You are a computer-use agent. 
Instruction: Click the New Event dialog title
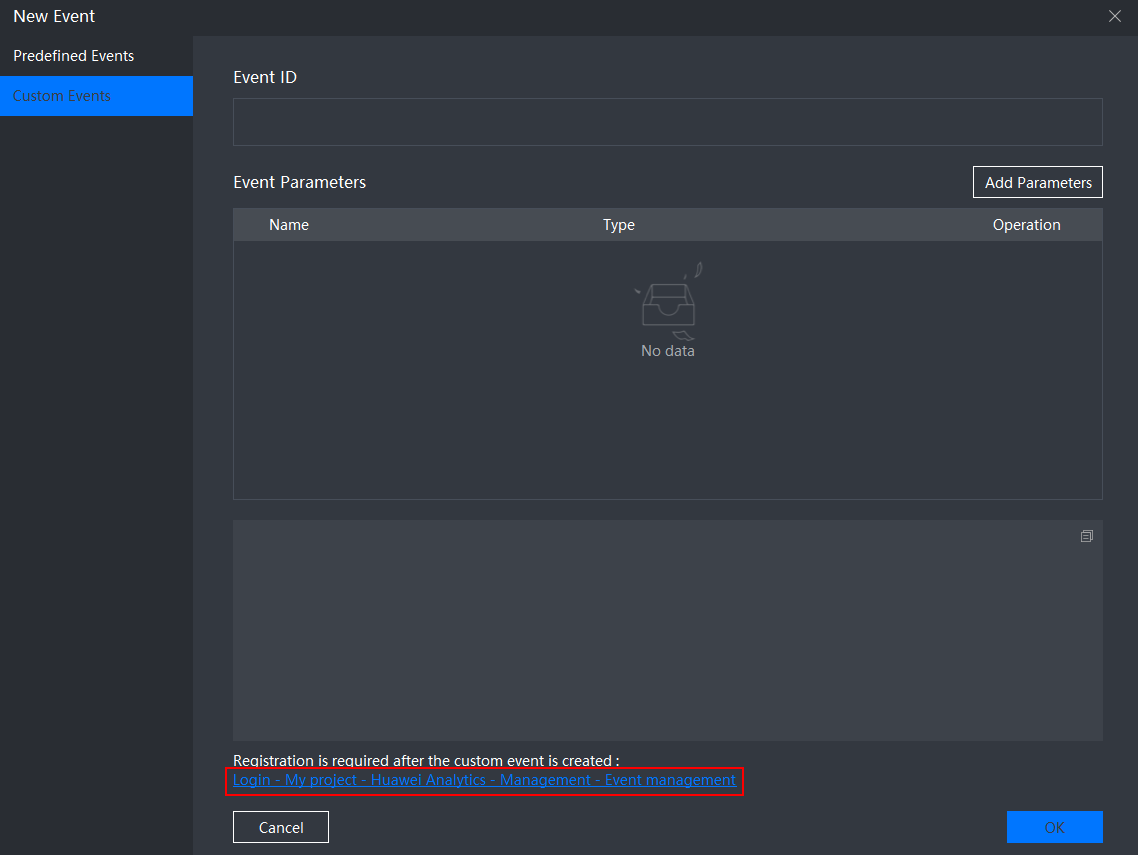click(54, 16)
